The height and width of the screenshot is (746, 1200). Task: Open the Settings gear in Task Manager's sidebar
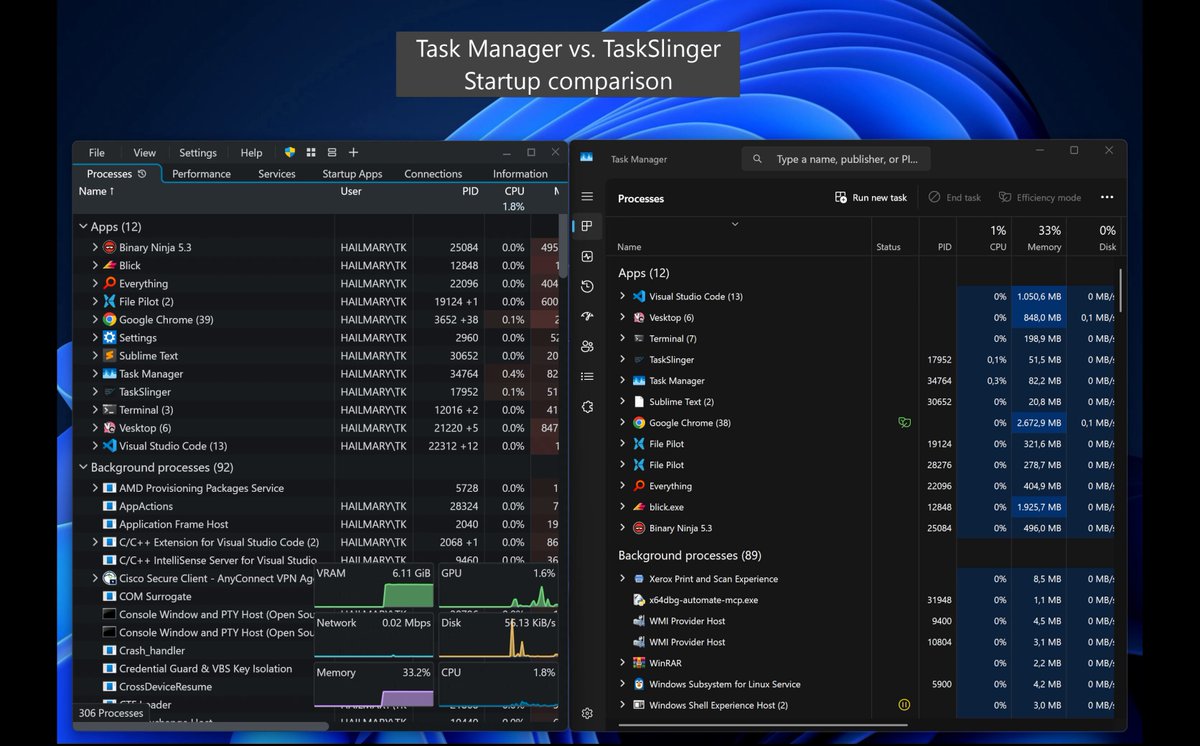pos(587,713)
